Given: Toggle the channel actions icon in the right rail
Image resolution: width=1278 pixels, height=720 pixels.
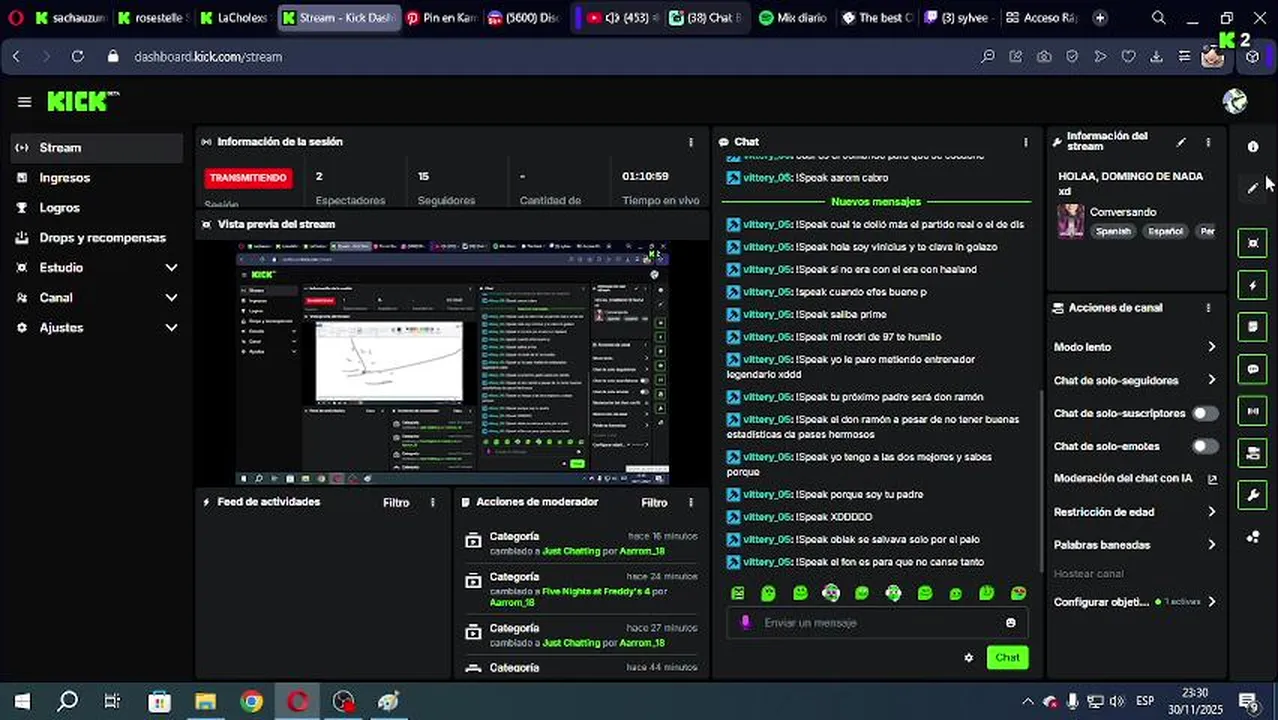Looking at the screenshot, I should coord(1253,453).
